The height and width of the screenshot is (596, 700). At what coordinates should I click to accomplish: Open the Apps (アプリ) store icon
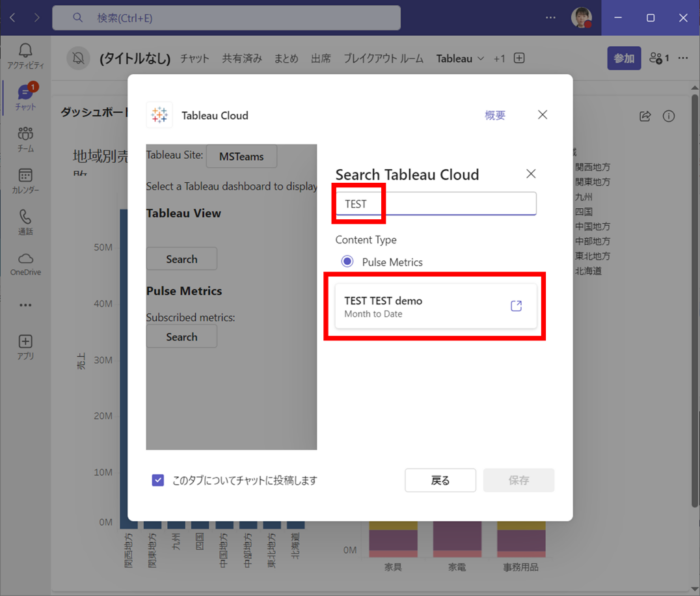[x=25, y=347]
